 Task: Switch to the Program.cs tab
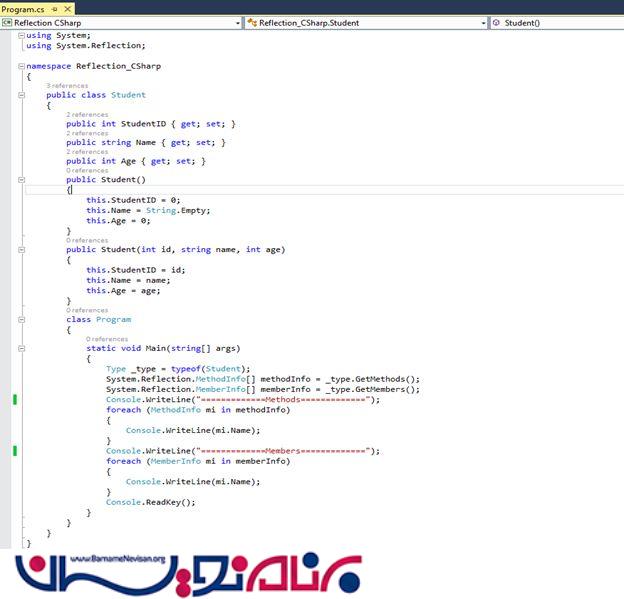pyautogui.click(x=22, y=8)
